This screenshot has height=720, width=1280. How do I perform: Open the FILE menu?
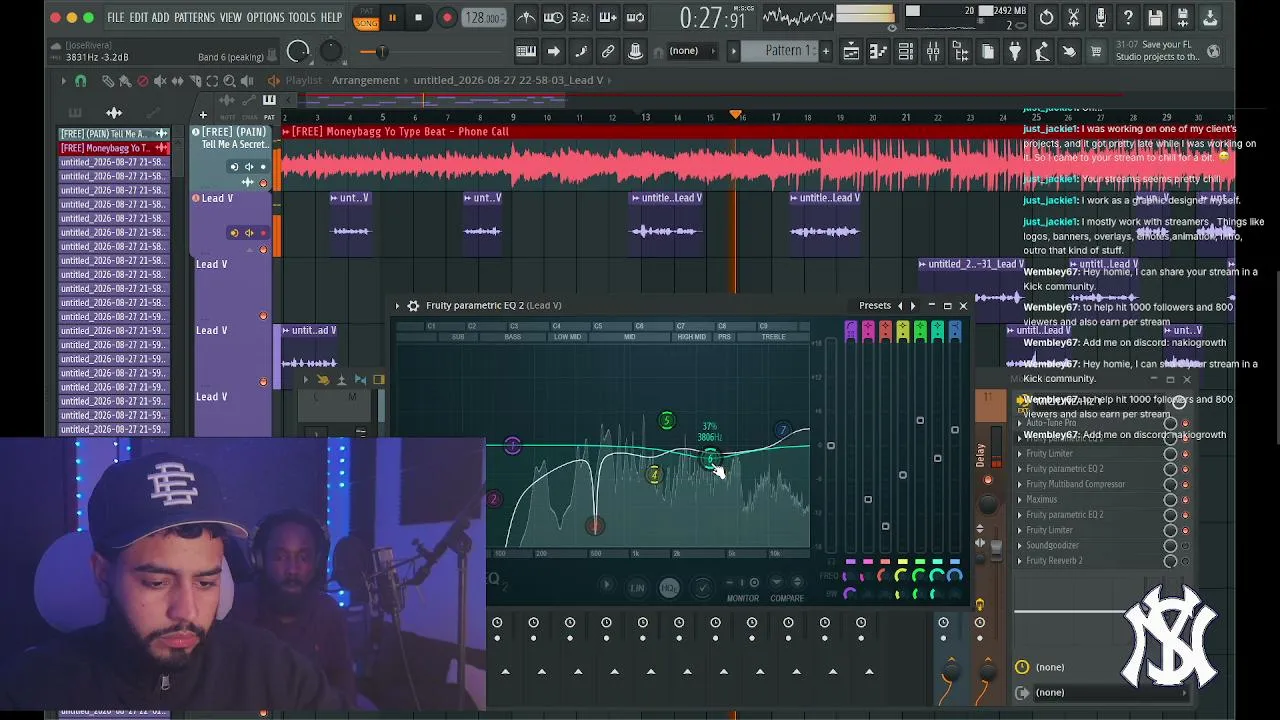[116, 17]
